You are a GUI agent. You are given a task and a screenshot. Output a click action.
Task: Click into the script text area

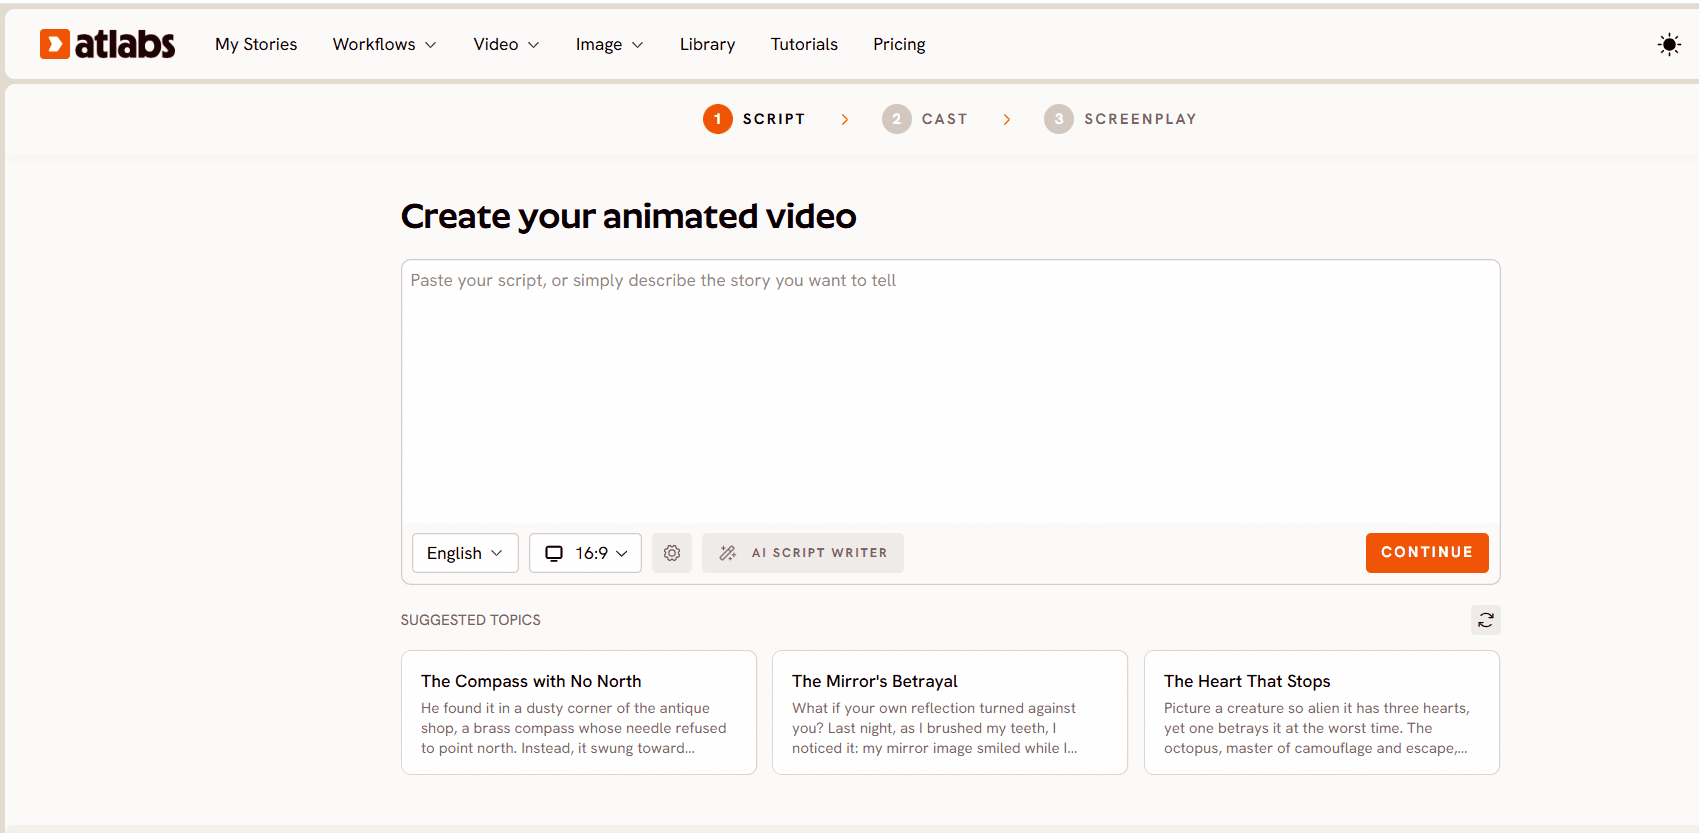pyautogui.click(x=950, y=392)
